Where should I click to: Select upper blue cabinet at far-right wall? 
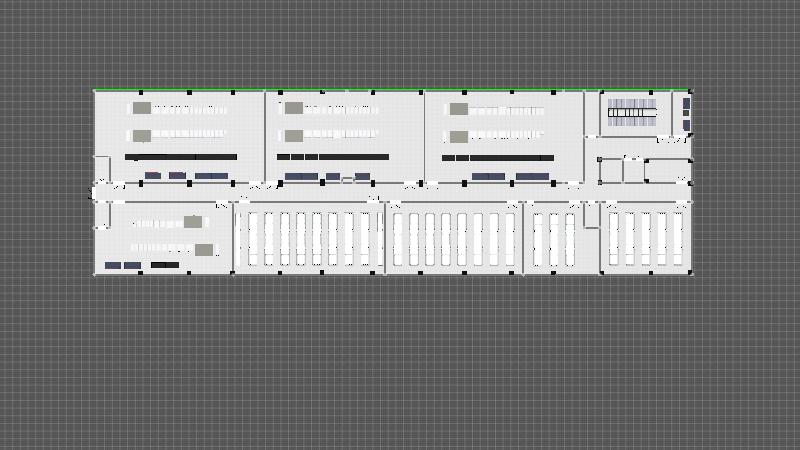[x=686, y=104]
